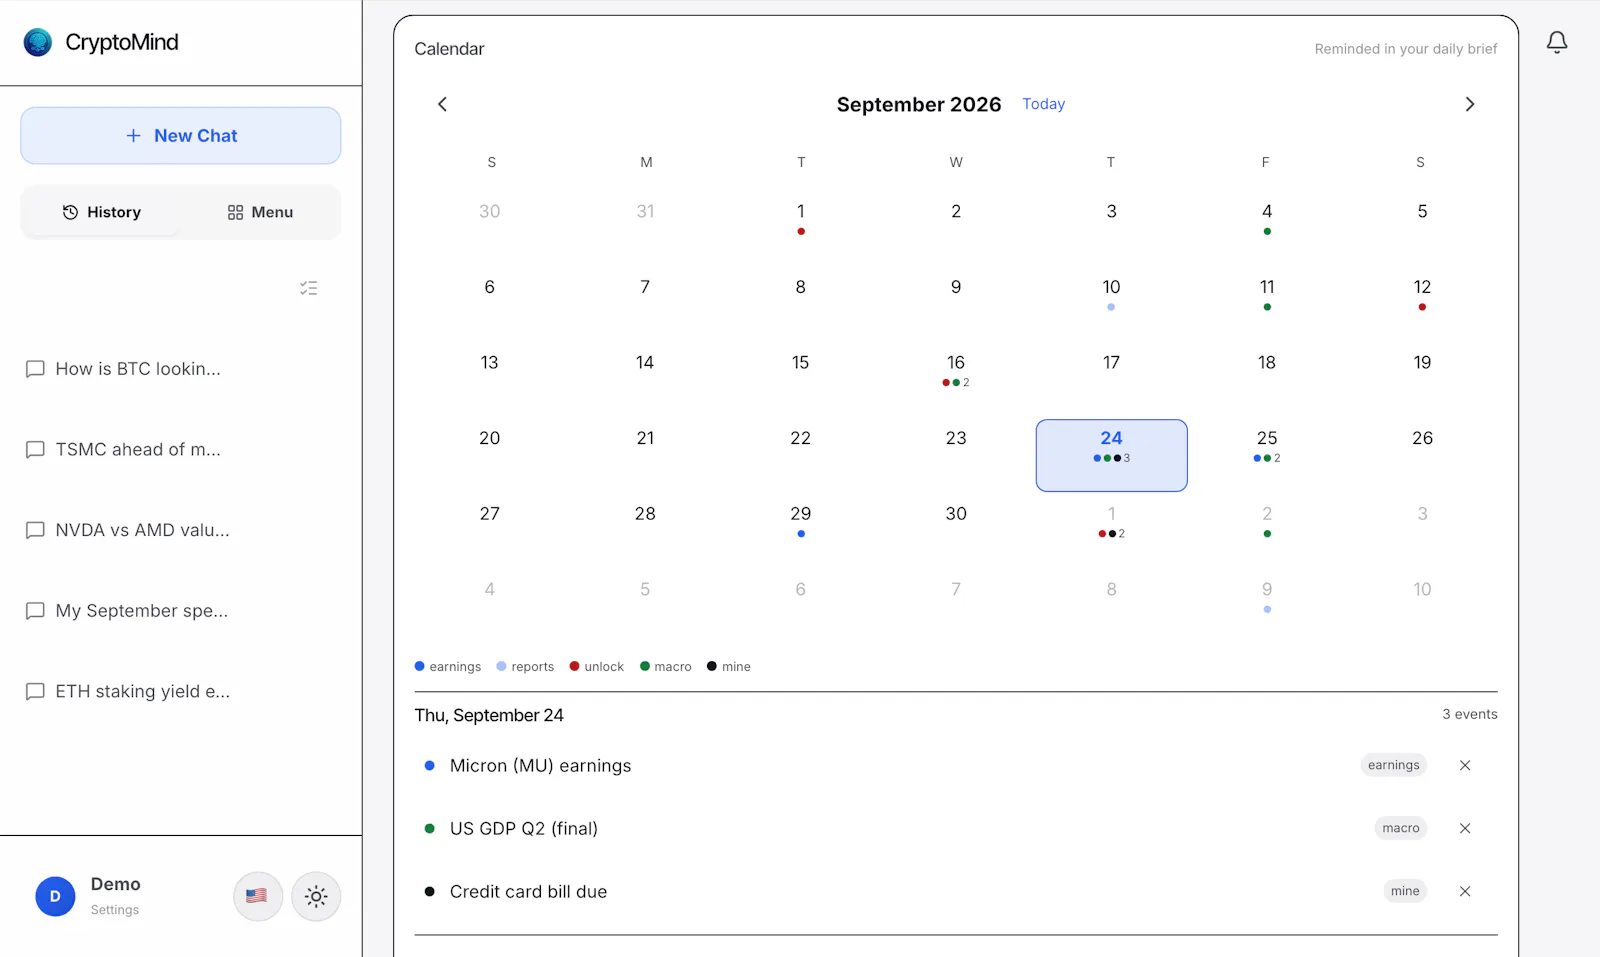
Task: Click the earnings tag on Micron event
Action: [1394, 765]
